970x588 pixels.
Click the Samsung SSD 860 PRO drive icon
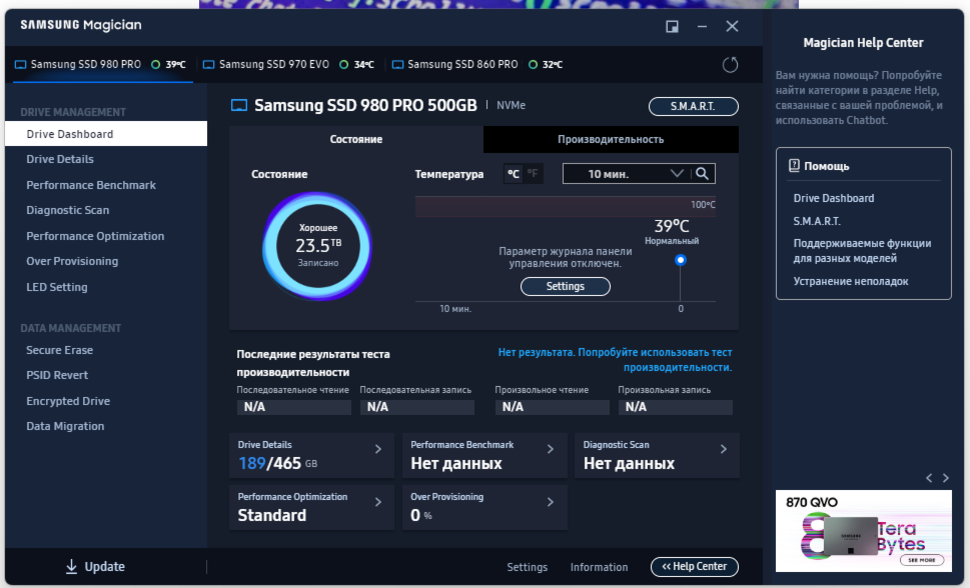pyautogui.click(x=398, y=64)
